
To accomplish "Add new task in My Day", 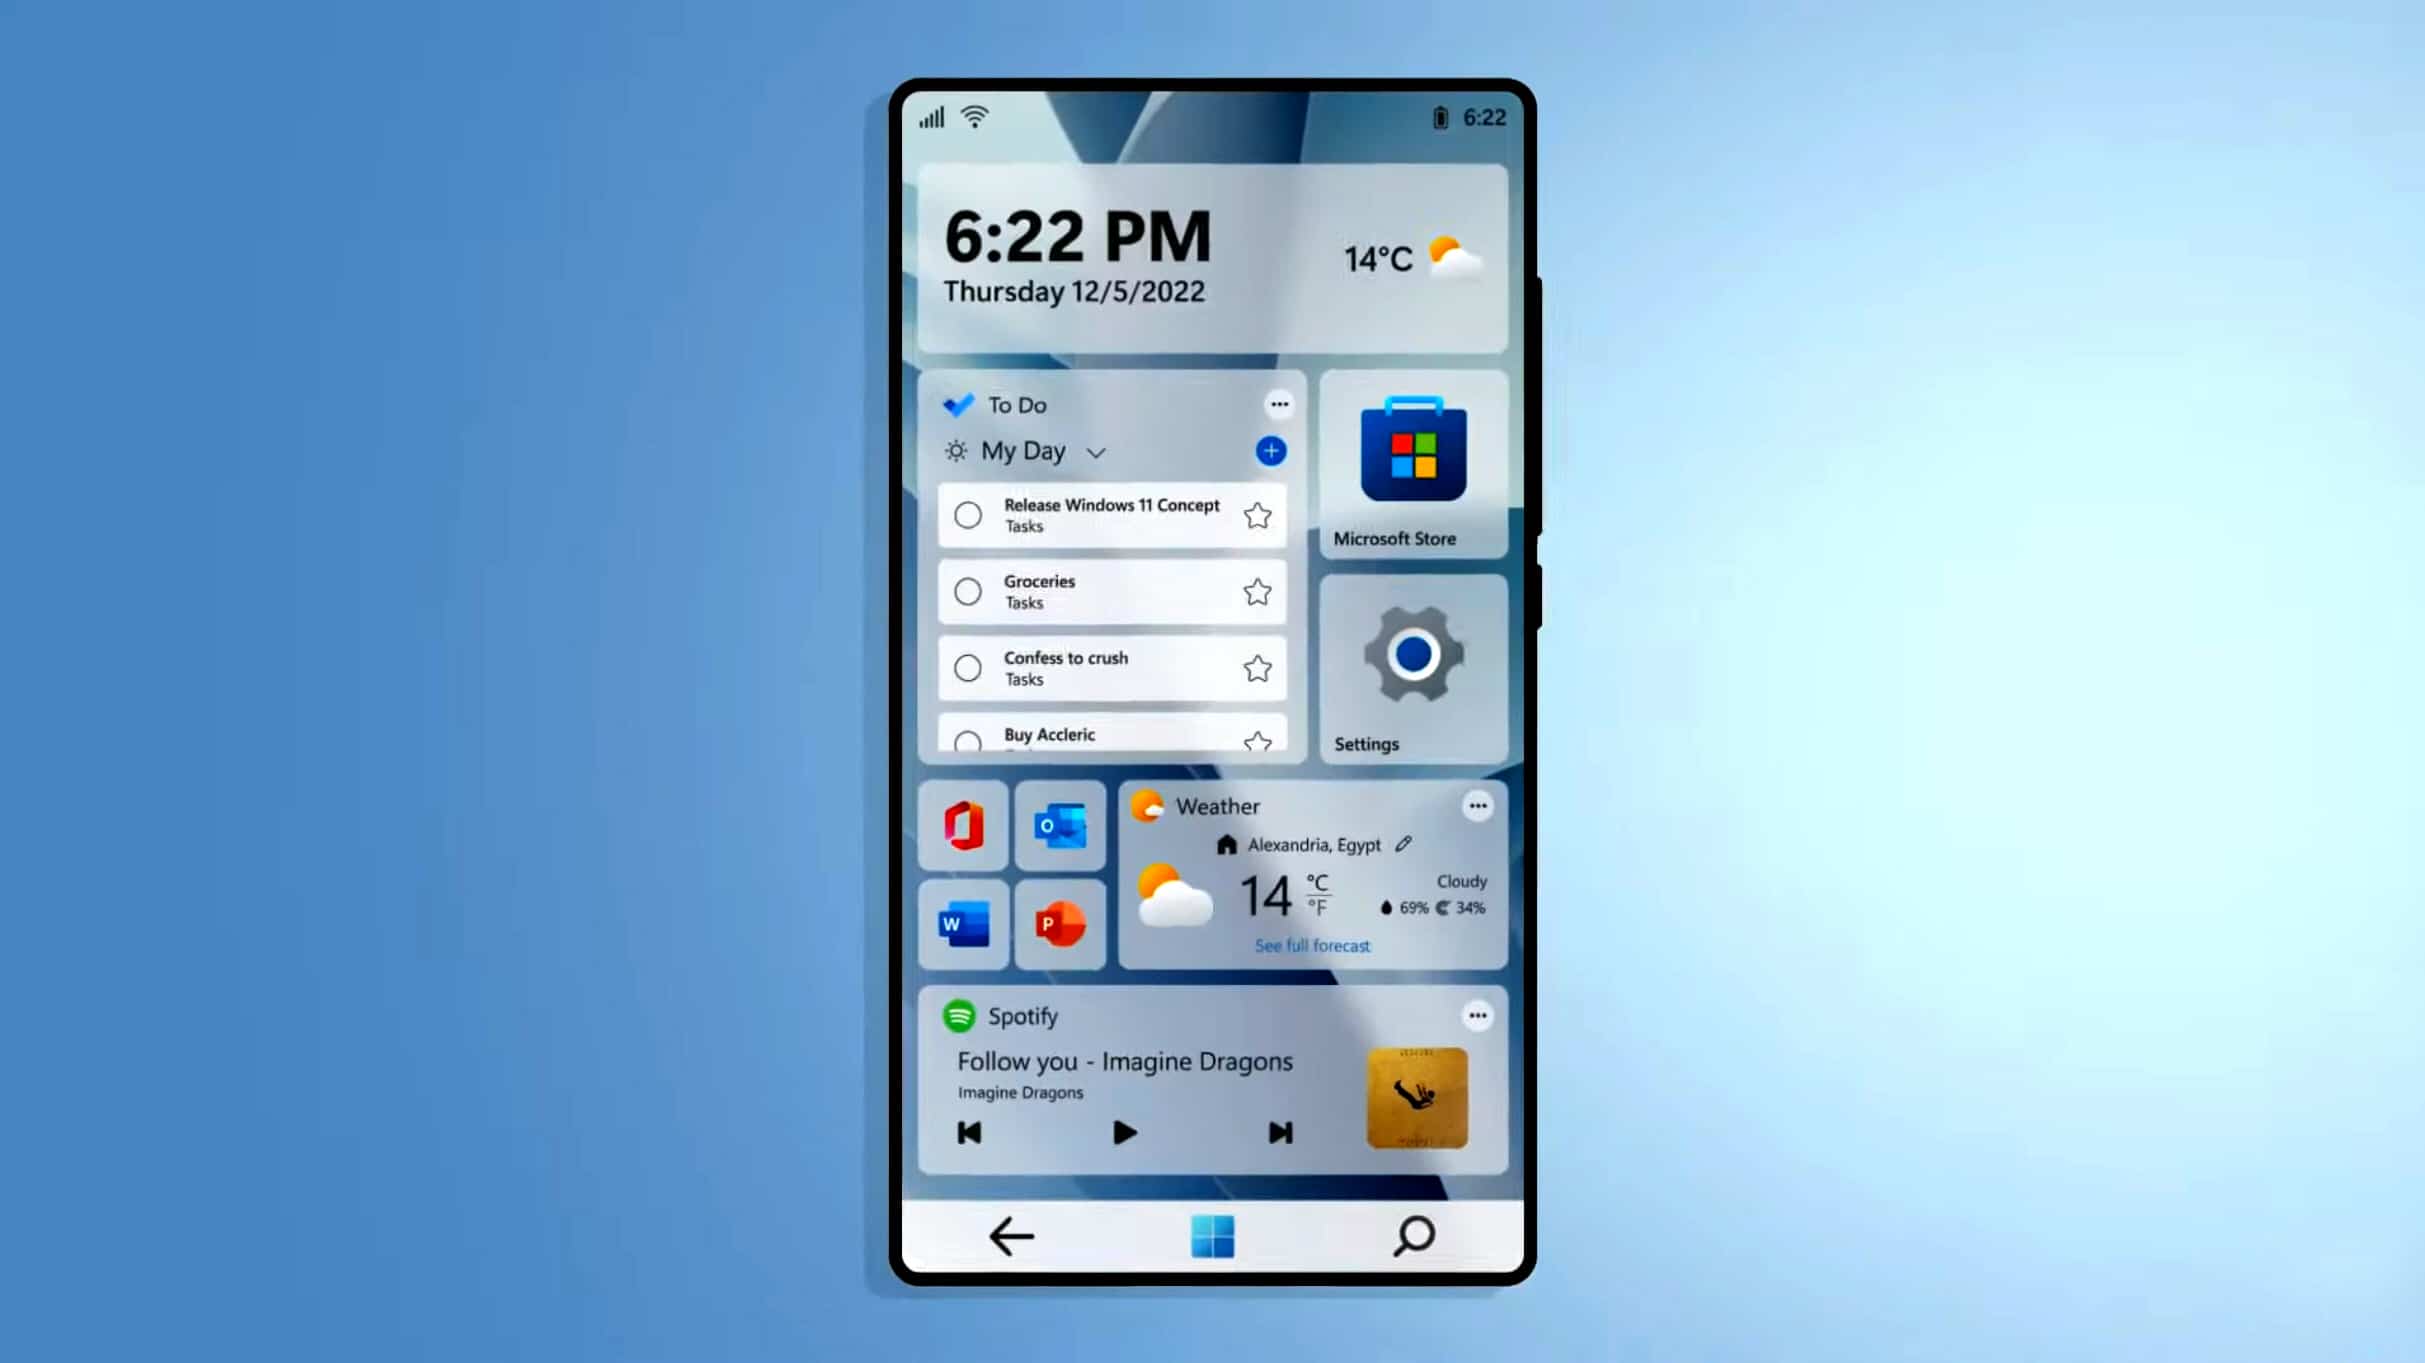I will [x=1271, y=450].
